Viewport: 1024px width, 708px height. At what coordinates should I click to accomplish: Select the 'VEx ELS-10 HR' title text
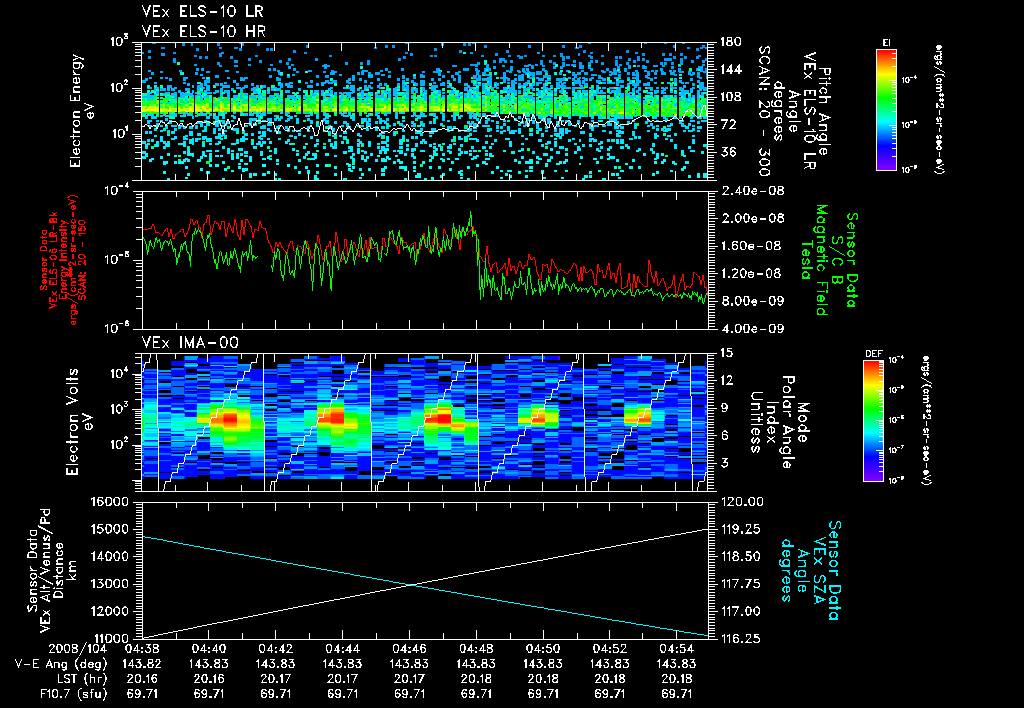tap(203, 31)
